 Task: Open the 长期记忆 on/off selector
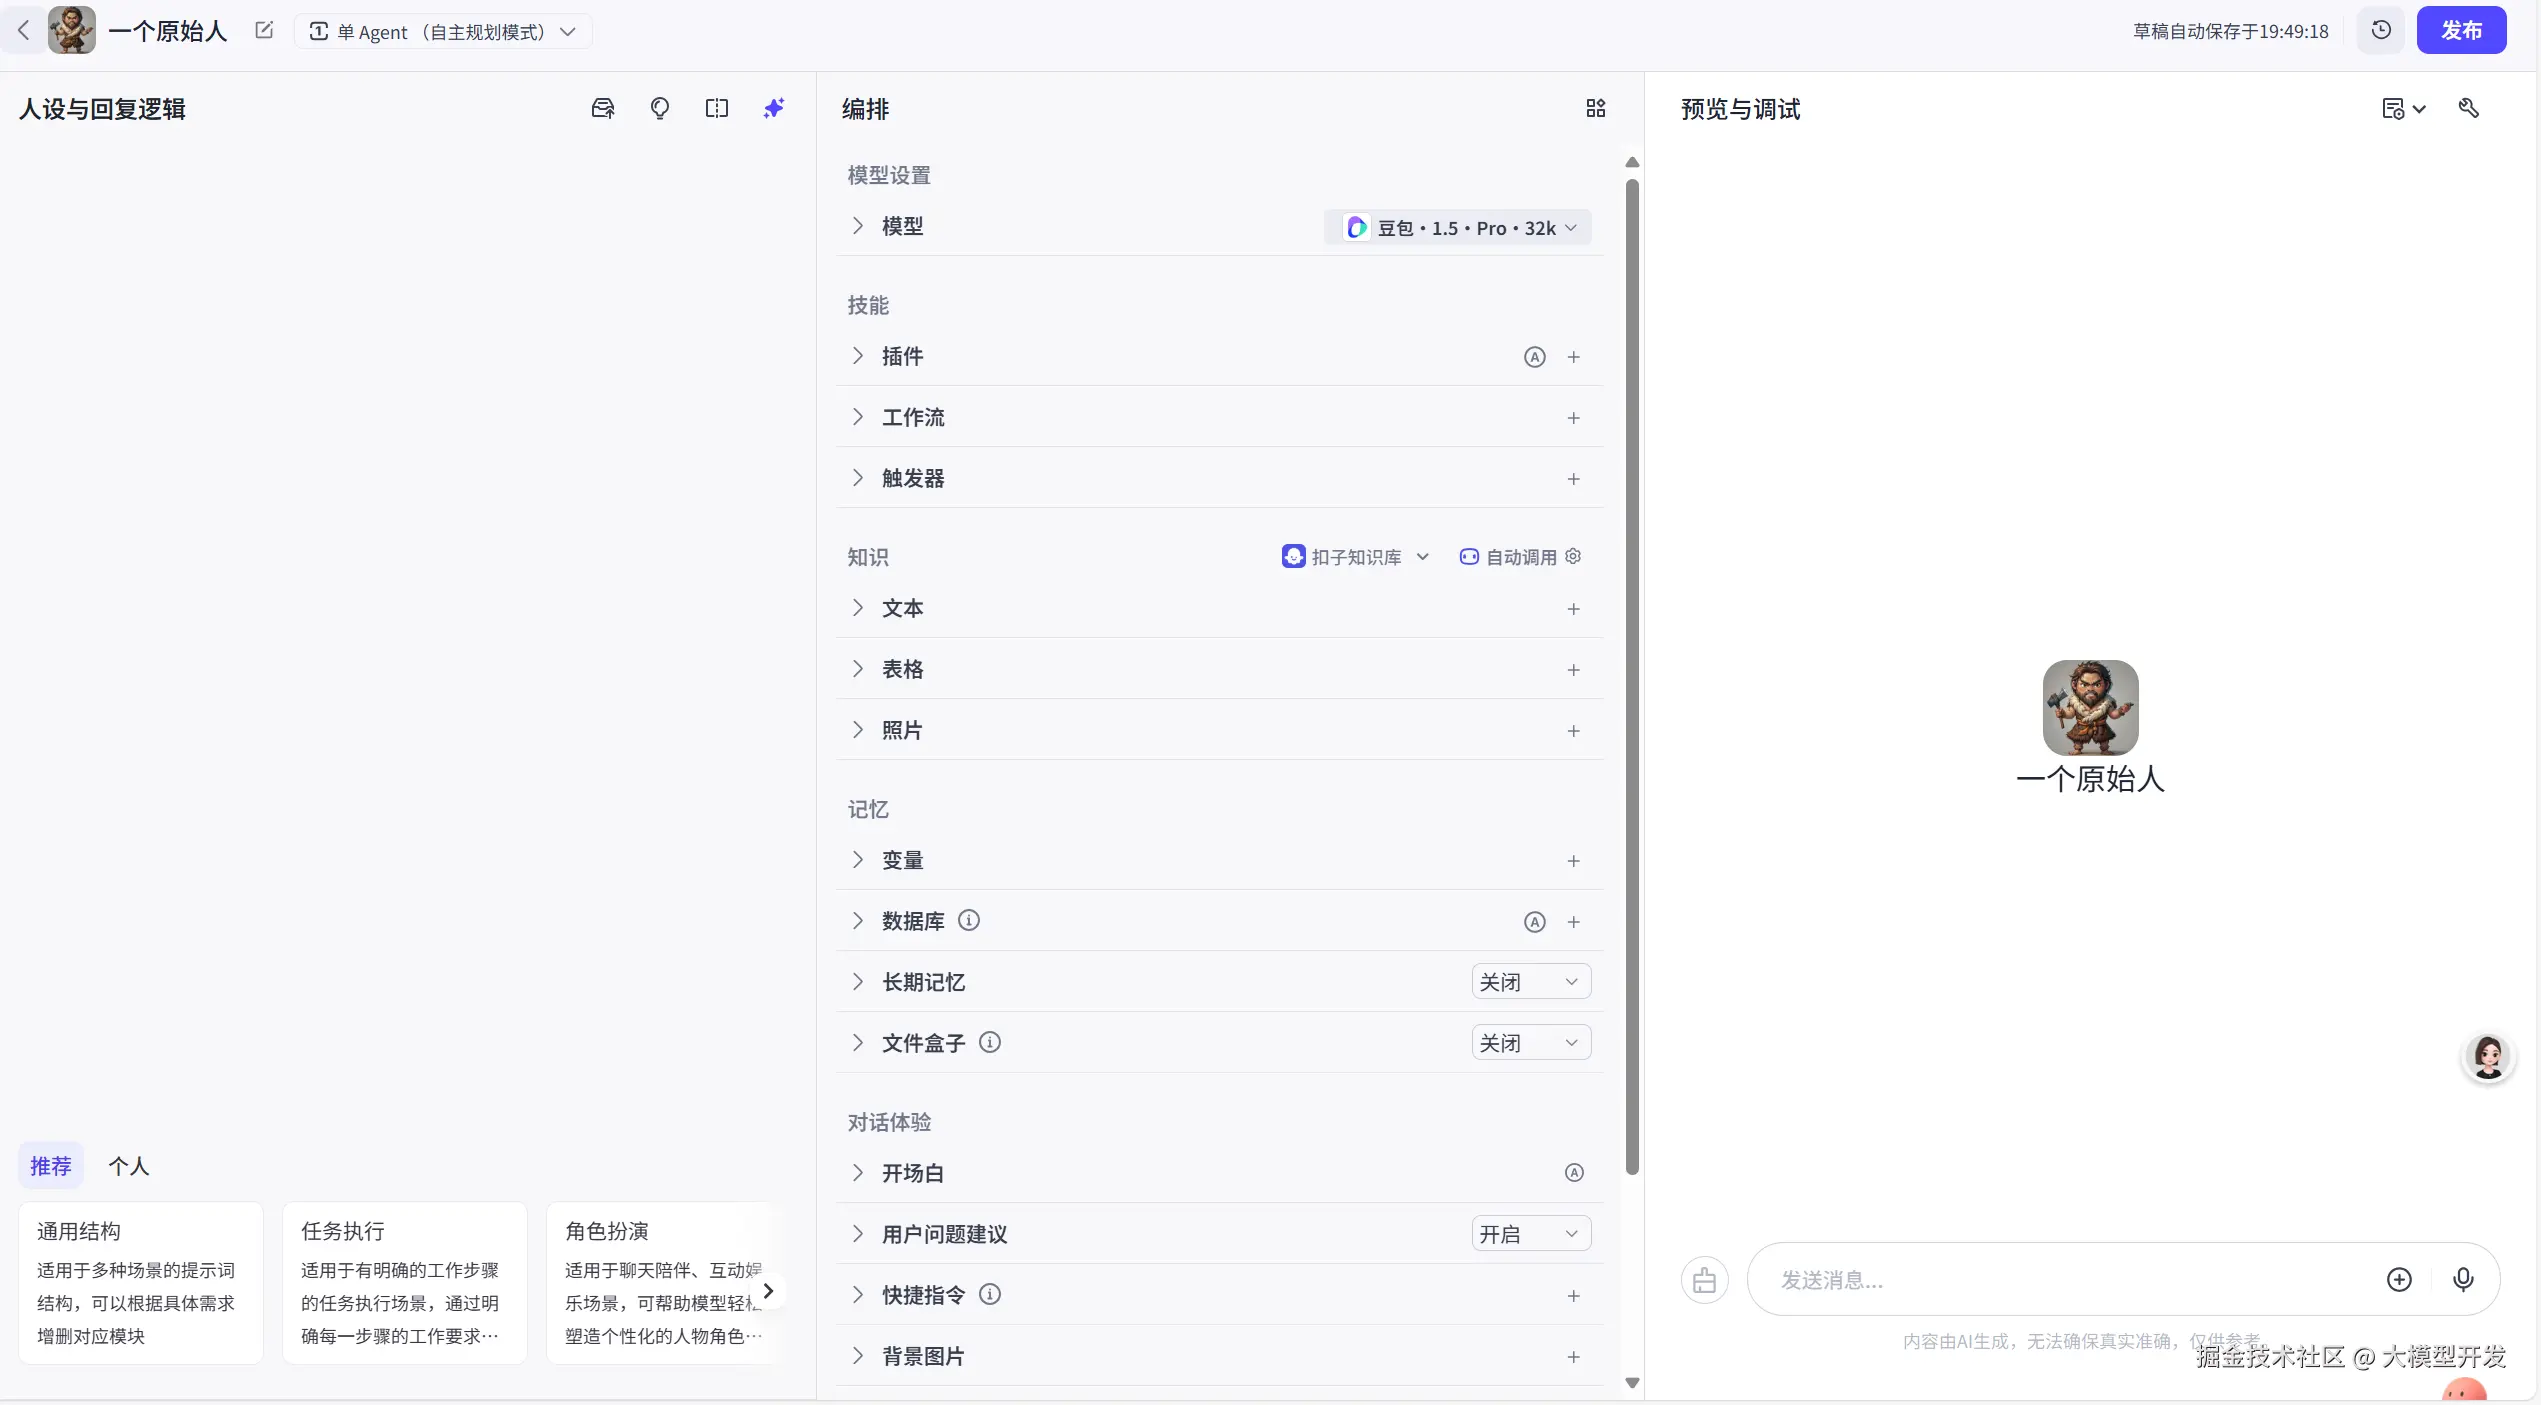[x=1530, y=982]
